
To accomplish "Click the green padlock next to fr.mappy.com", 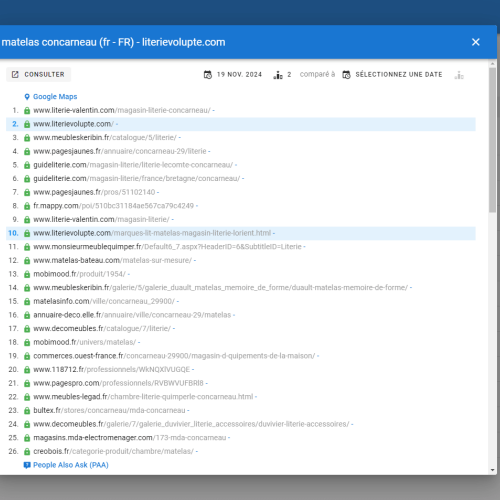I will pos(27,206).
